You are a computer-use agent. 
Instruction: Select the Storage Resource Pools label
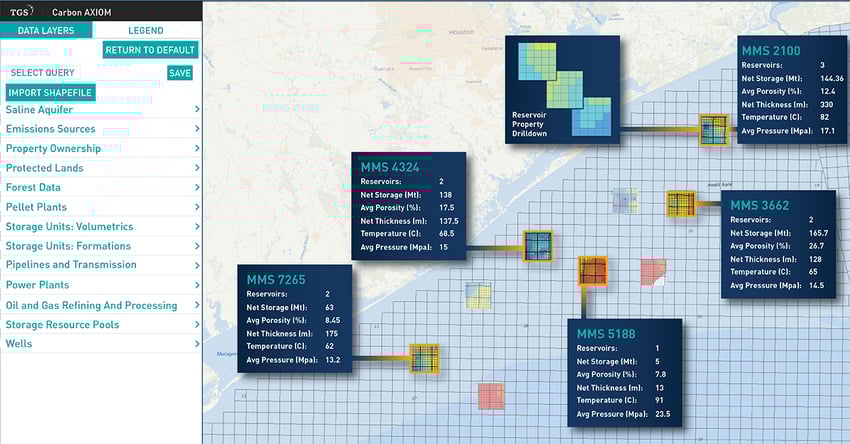62,325
